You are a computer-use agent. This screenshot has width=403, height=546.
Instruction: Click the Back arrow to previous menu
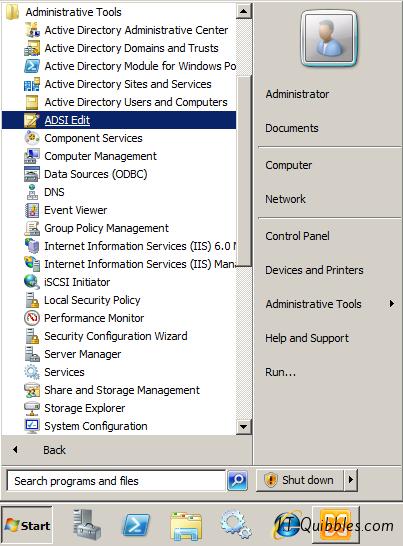(15, 450)
